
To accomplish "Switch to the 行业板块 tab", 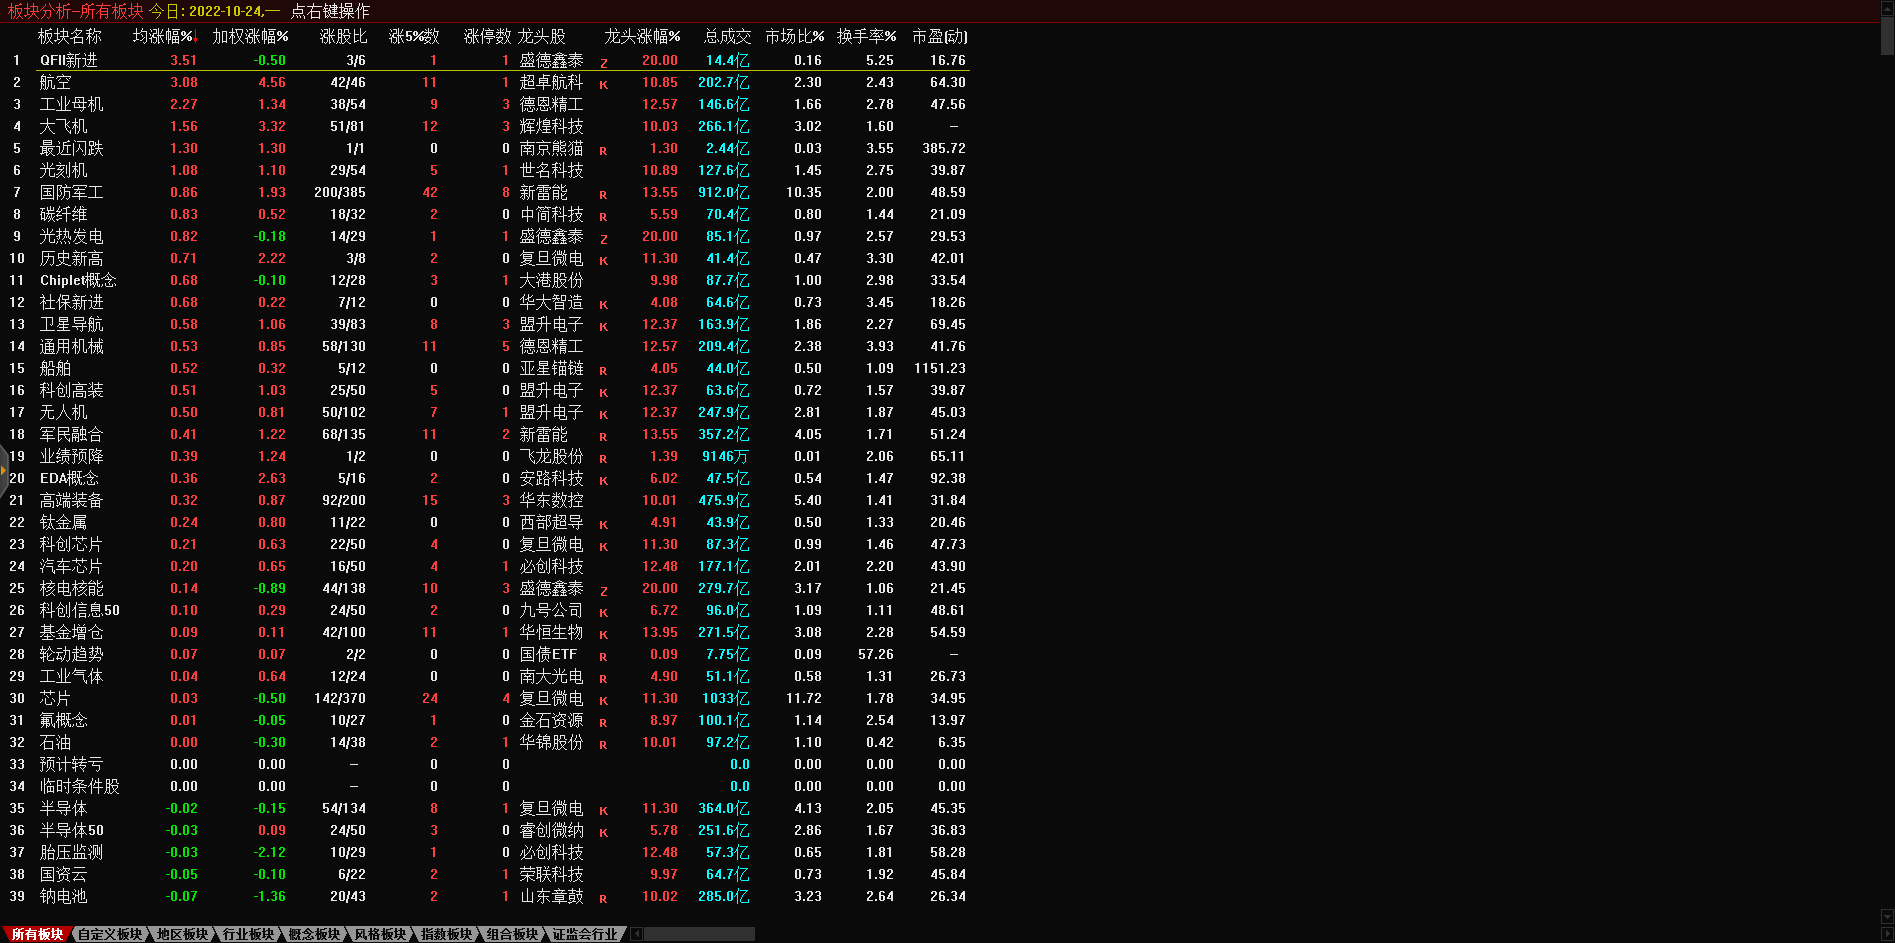I will (248, 934).
